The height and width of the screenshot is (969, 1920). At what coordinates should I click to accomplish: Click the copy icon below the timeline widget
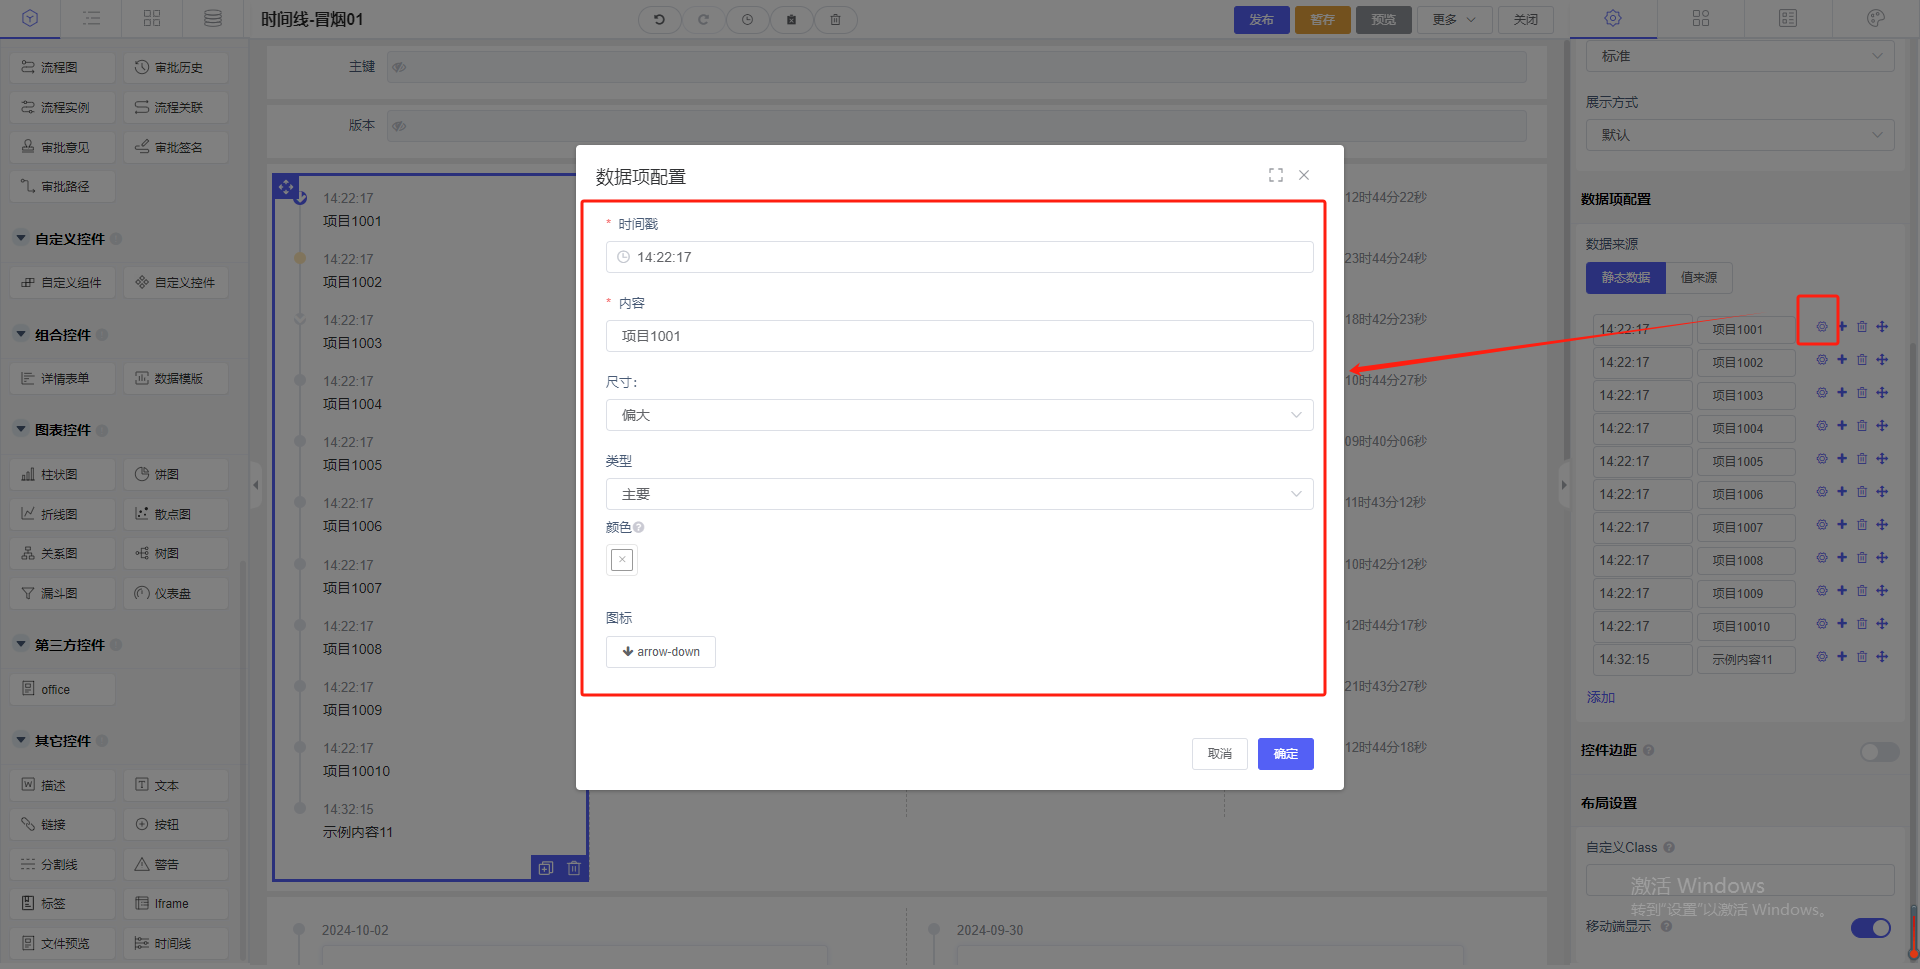click(x=545, y=868)
